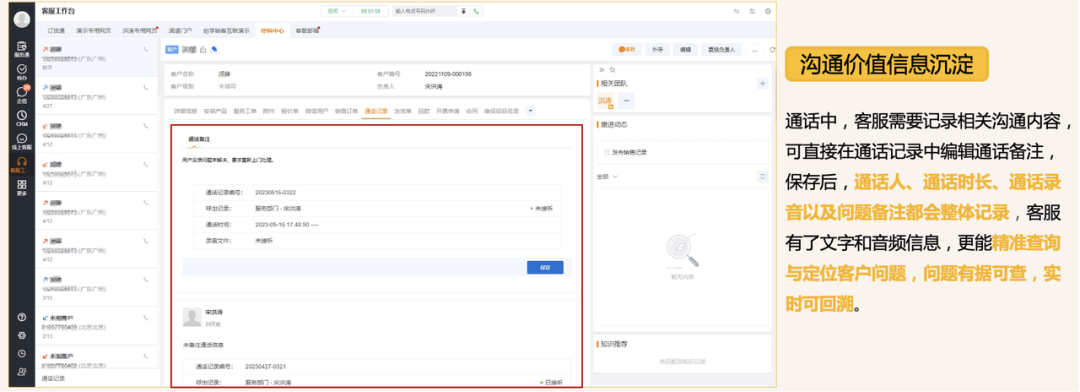The height and width of the screenshot is (392, 1080).
Task: Click the dial-pad icon beside phone input
Action: (x=464, y=11)
